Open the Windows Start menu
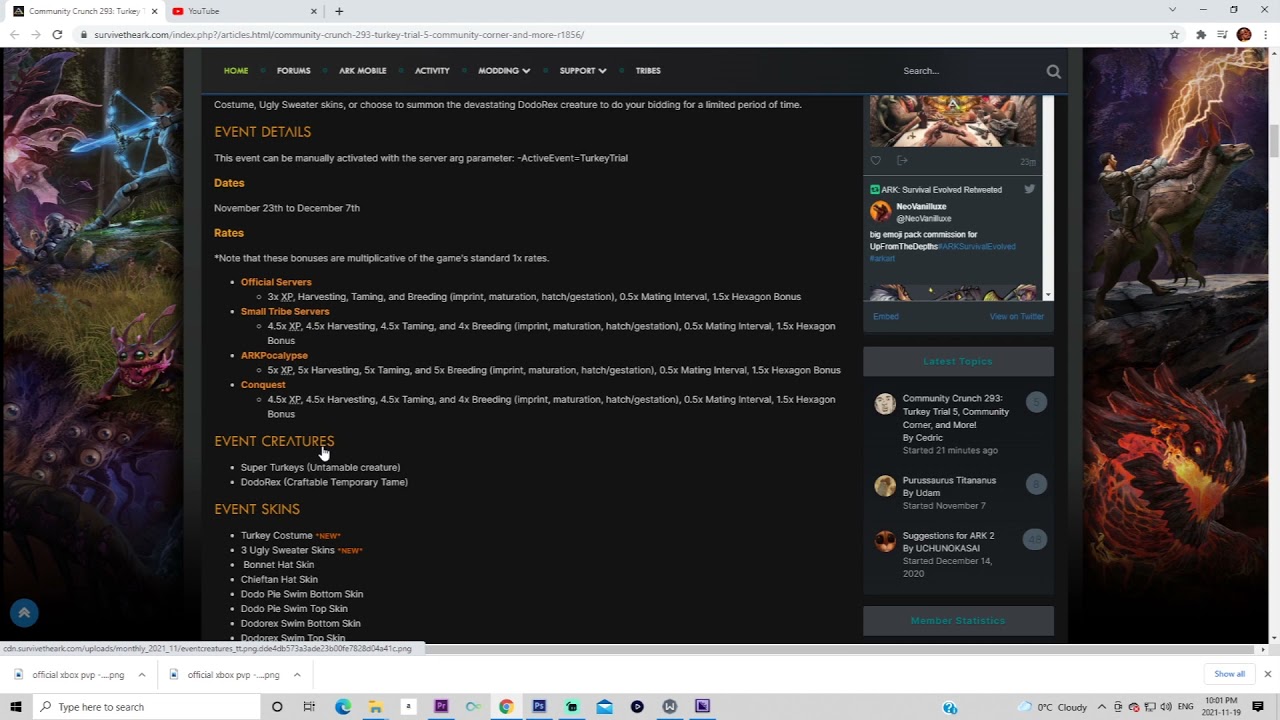 16,707
